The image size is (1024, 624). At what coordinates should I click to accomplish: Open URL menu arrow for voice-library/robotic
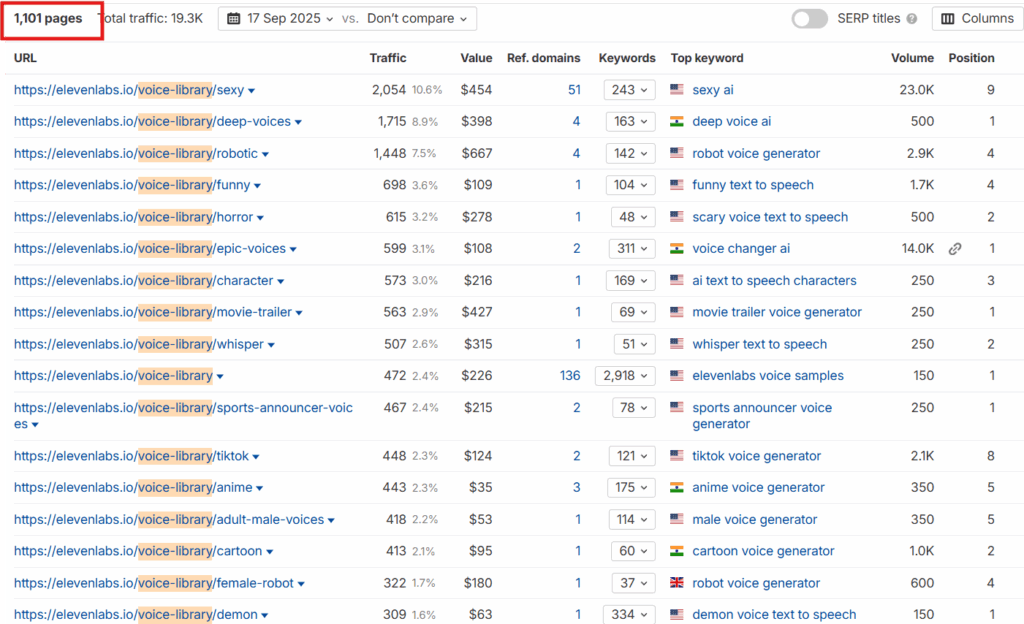pos(265,155)
